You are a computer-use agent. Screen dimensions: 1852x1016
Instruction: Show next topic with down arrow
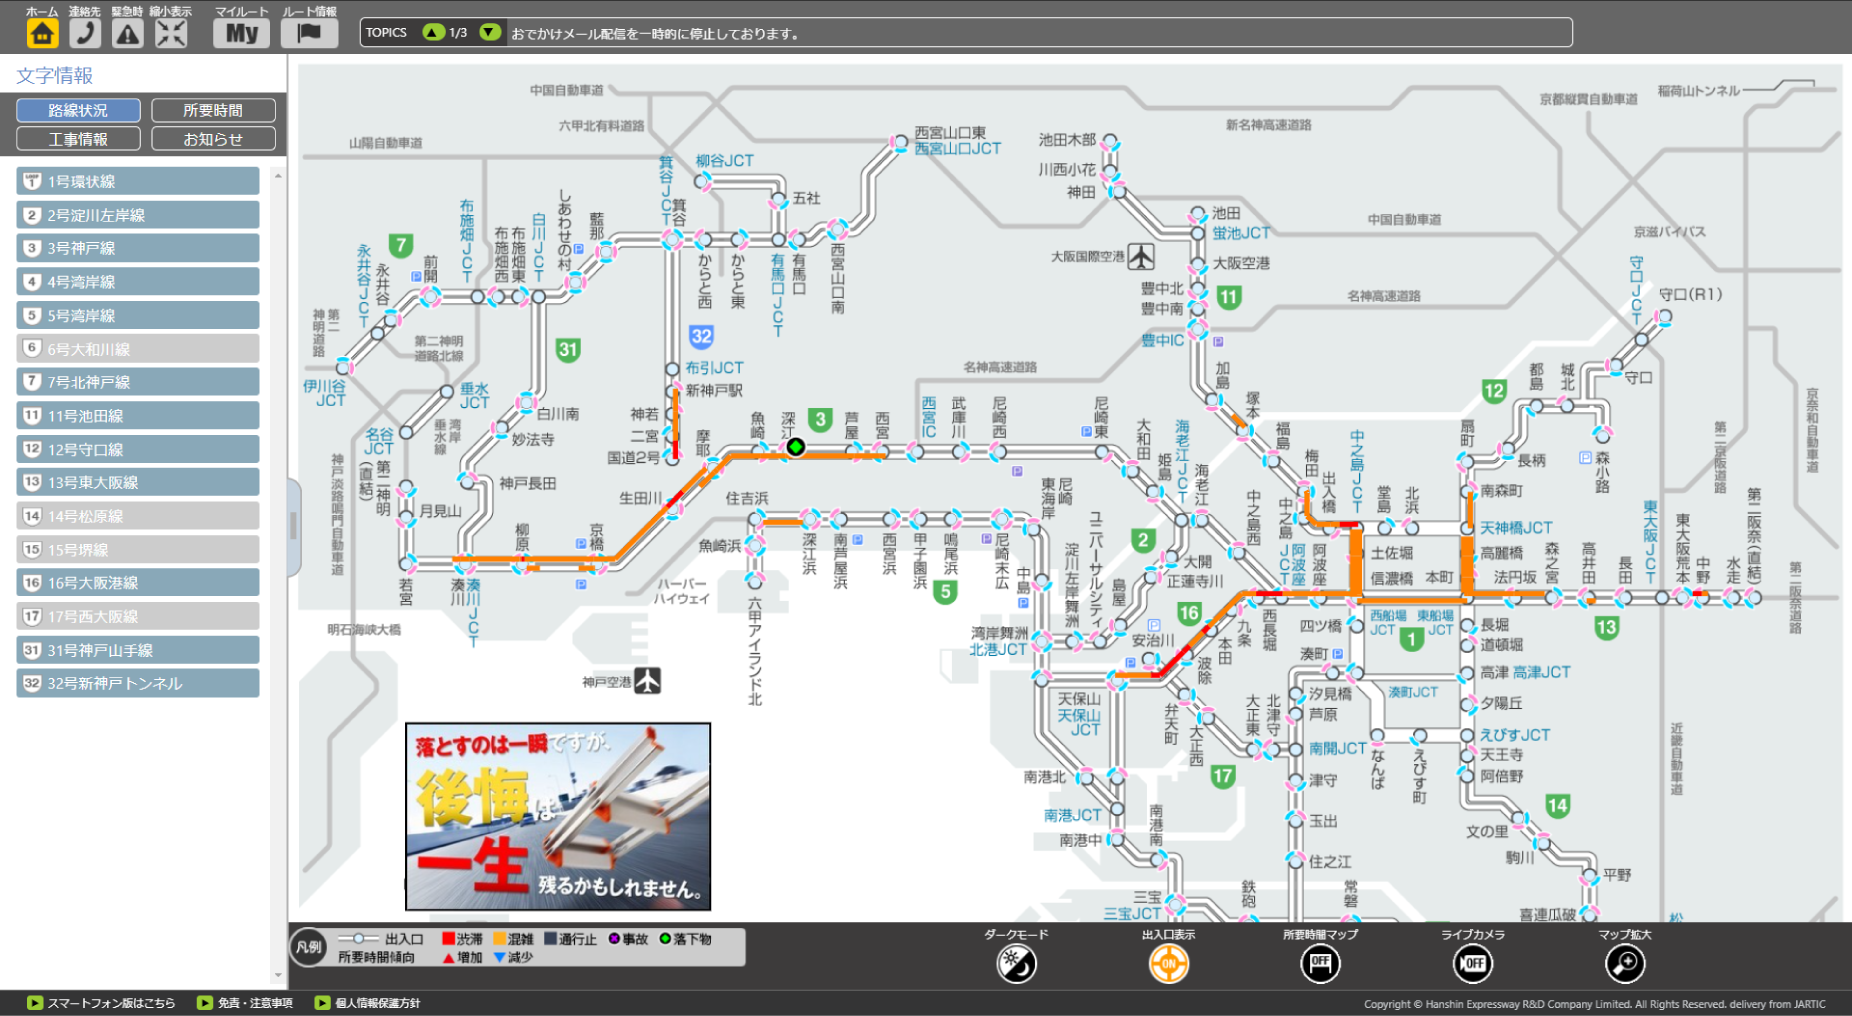click(x=489, y=32)
